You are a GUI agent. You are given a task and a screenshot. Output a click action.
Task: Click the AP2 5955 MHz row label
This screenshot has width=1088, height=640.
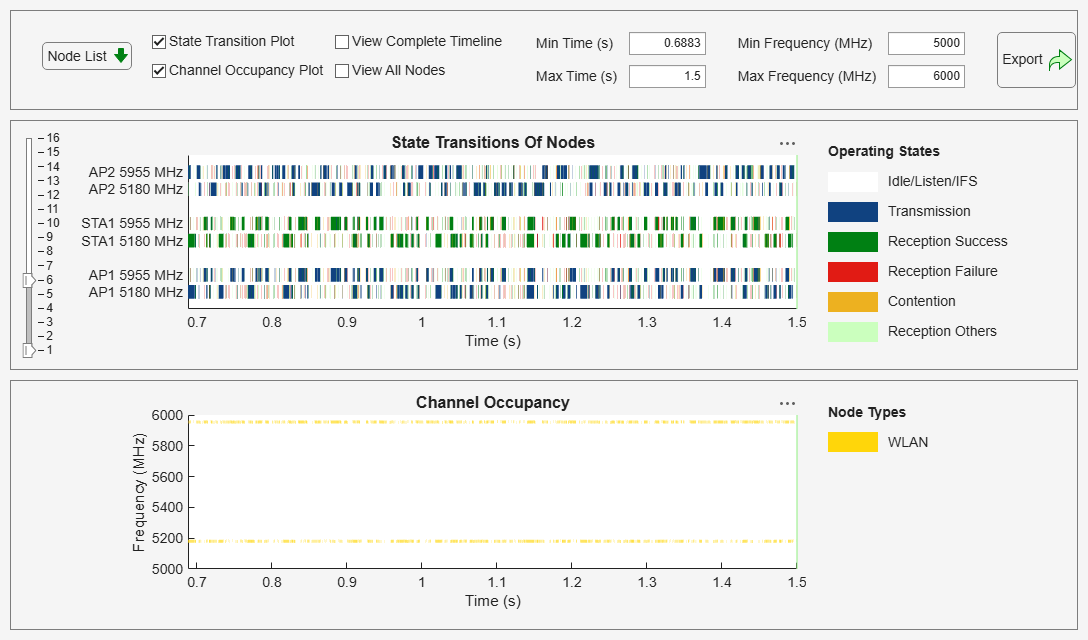[135, 172]
